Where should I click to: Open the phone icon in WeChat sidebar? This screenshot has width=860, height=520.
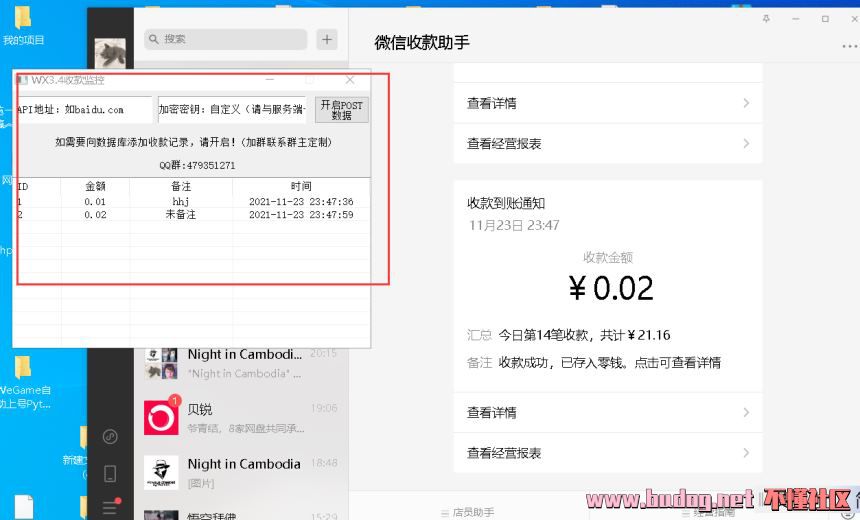pos(110,473)
